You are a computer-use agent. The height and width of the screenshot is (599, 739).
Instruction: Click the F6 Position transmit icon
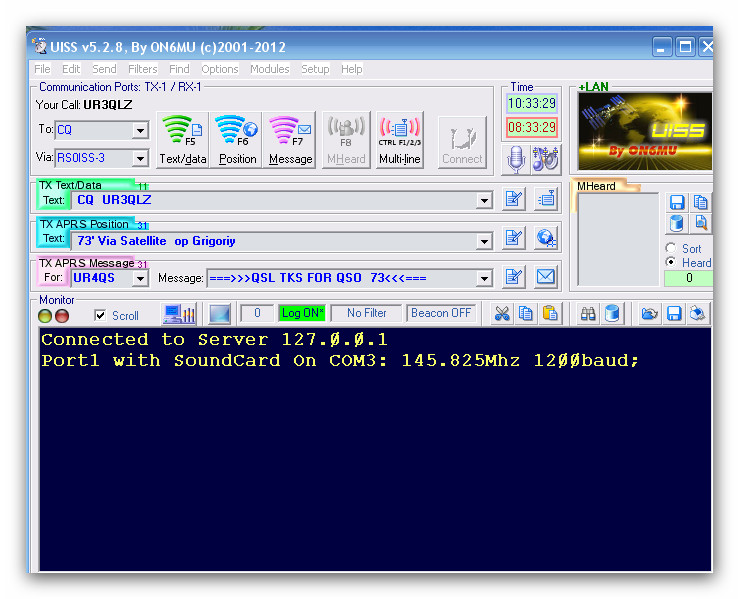238,139
